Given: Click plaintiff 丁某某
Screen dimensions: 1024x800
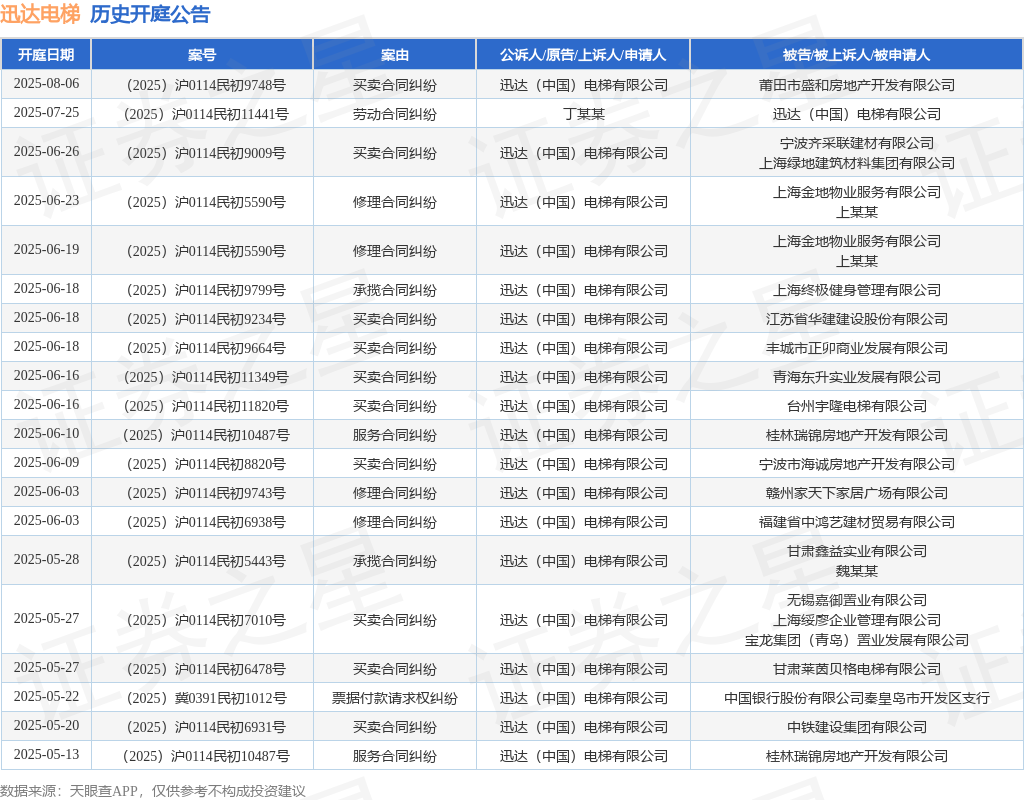Looking at the screenshot, I should tap(584, 114).
